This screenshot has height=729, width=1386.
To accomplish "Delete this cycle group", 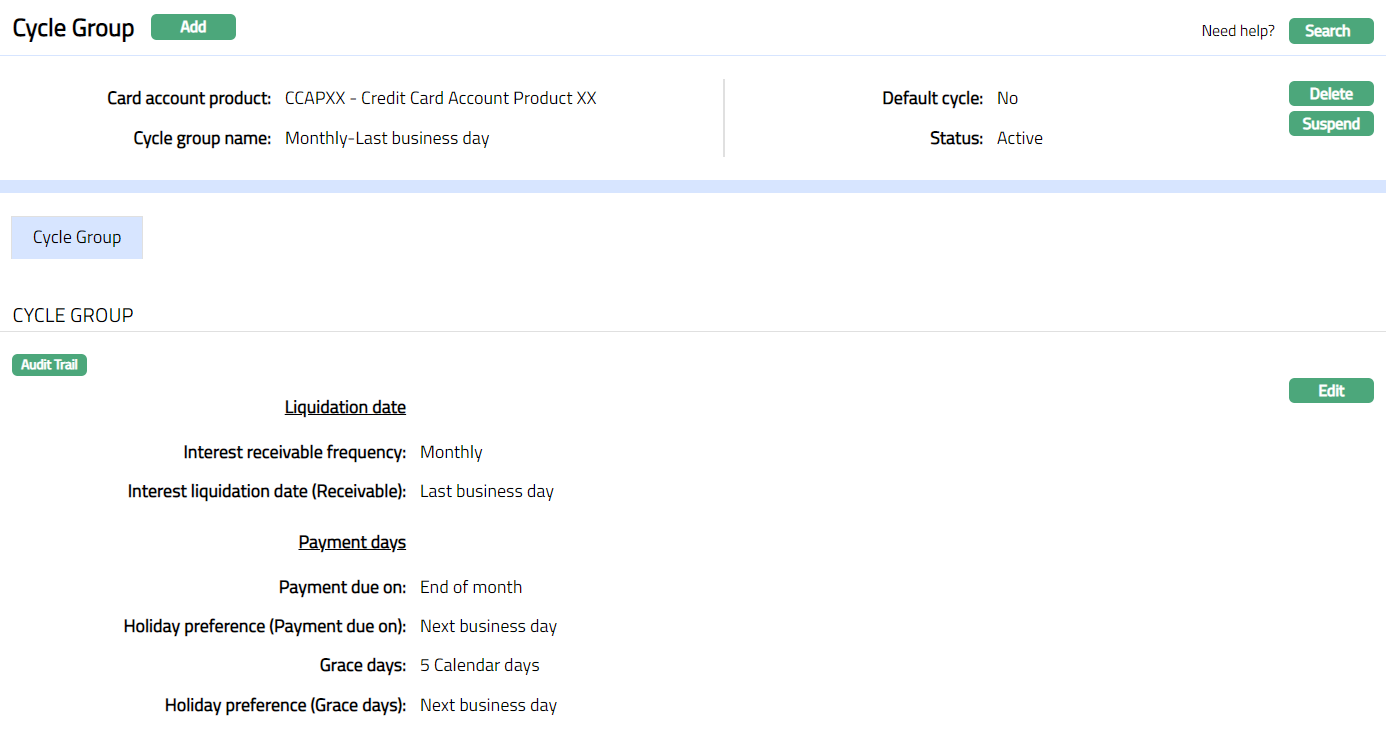I will [1330, 94].
